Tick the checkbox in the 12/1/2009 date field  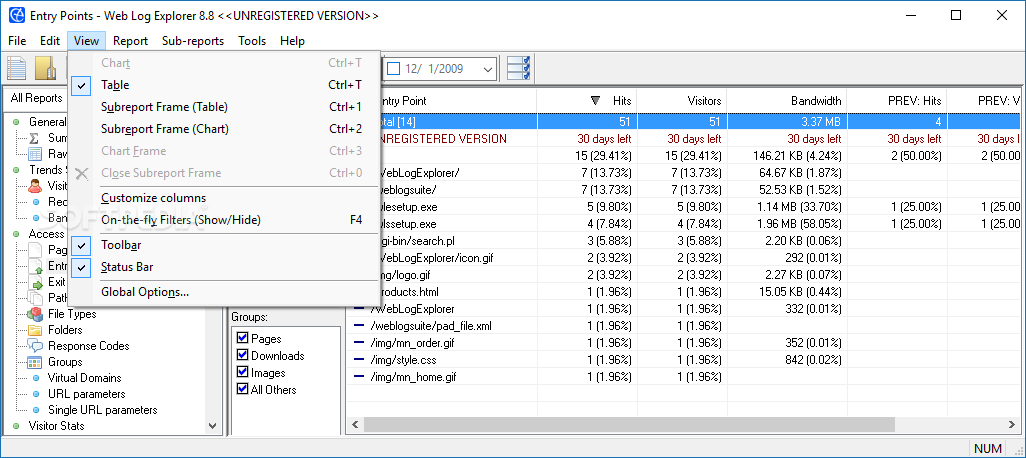[x=394, y=68]
